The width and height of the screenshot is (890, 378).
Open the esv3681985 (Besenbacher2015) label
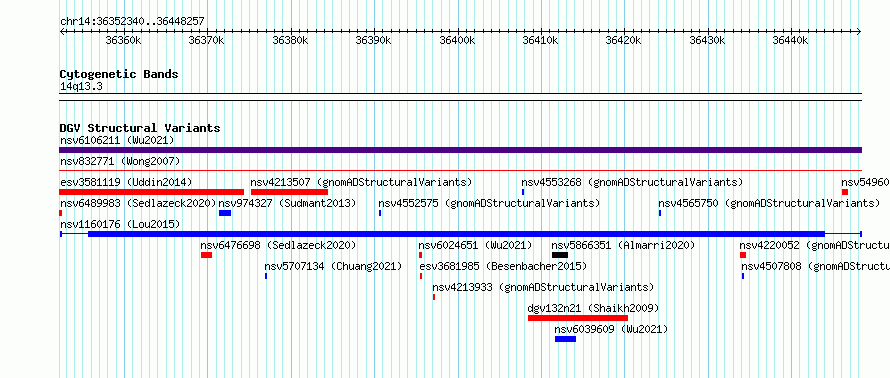(503, 266)
